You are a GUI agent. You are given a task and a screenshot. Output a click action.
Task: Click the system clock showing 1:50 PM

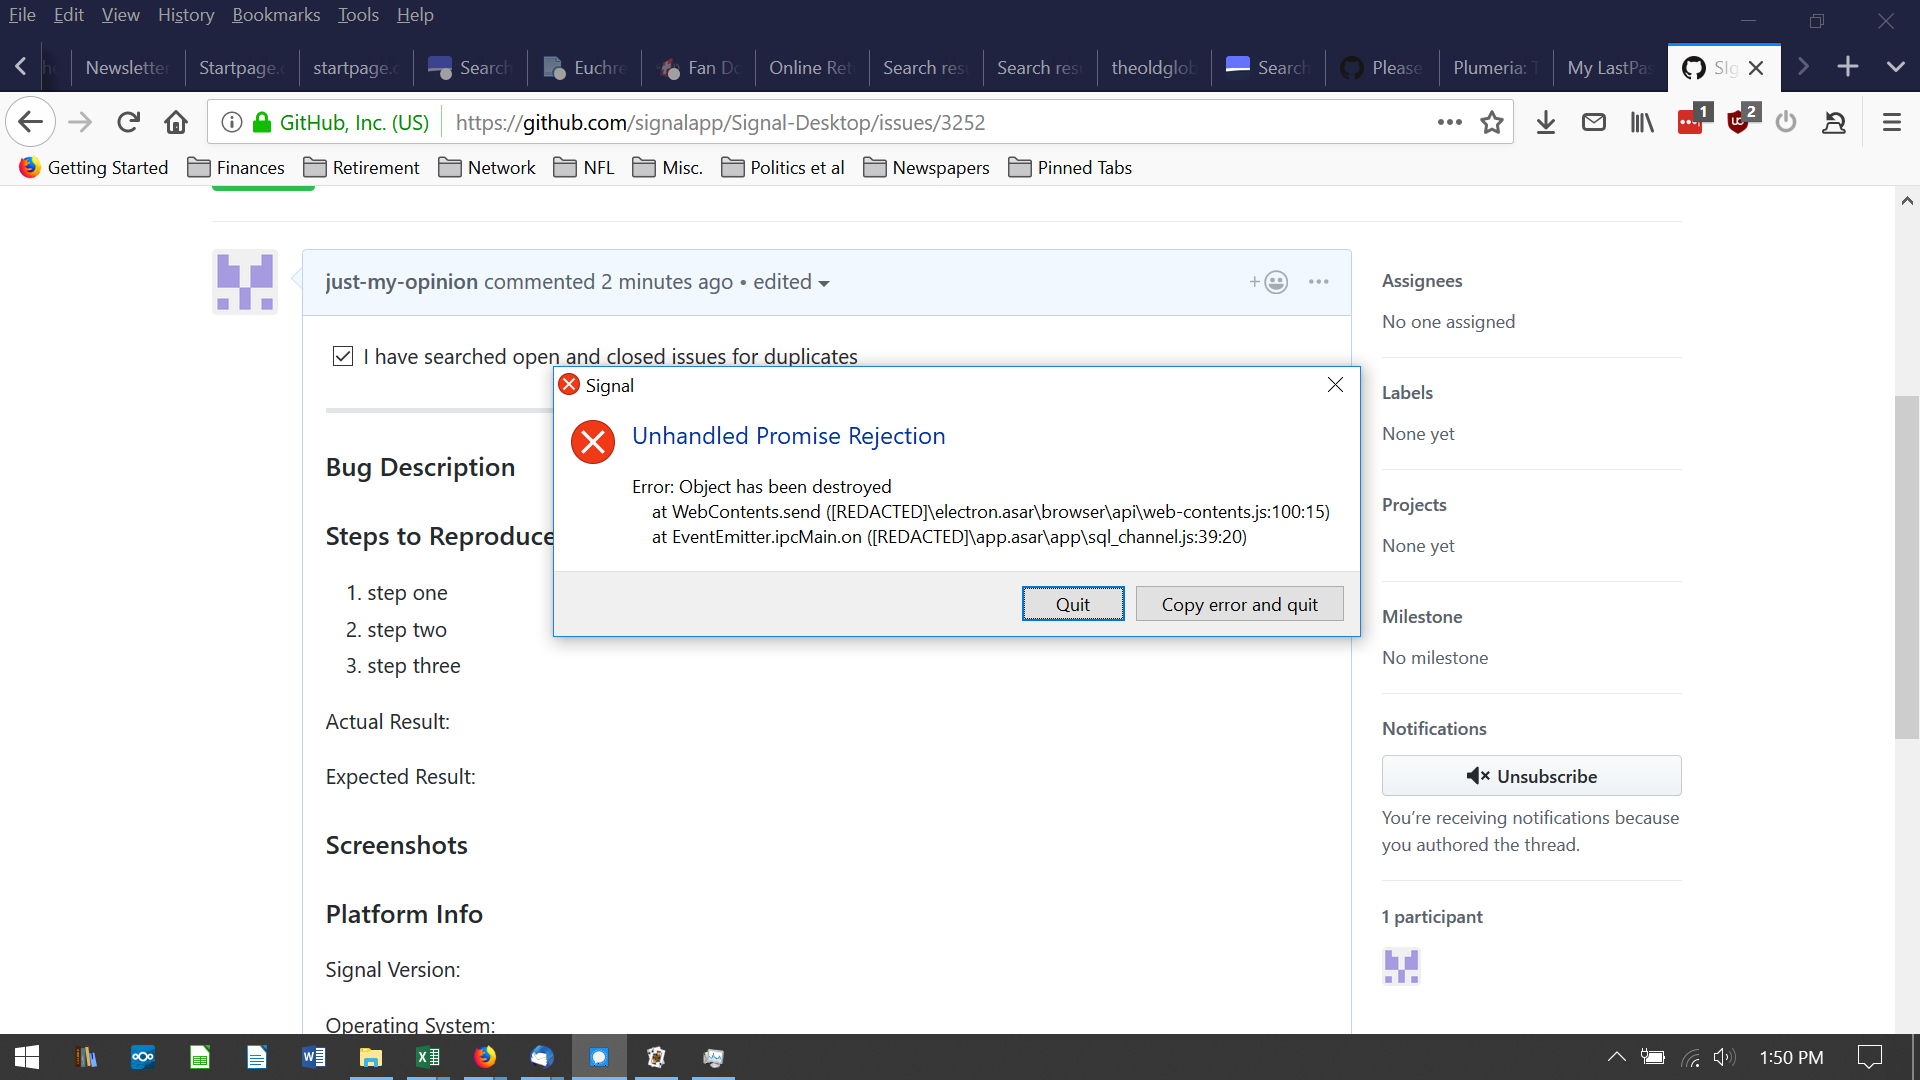[1791, 1057]
